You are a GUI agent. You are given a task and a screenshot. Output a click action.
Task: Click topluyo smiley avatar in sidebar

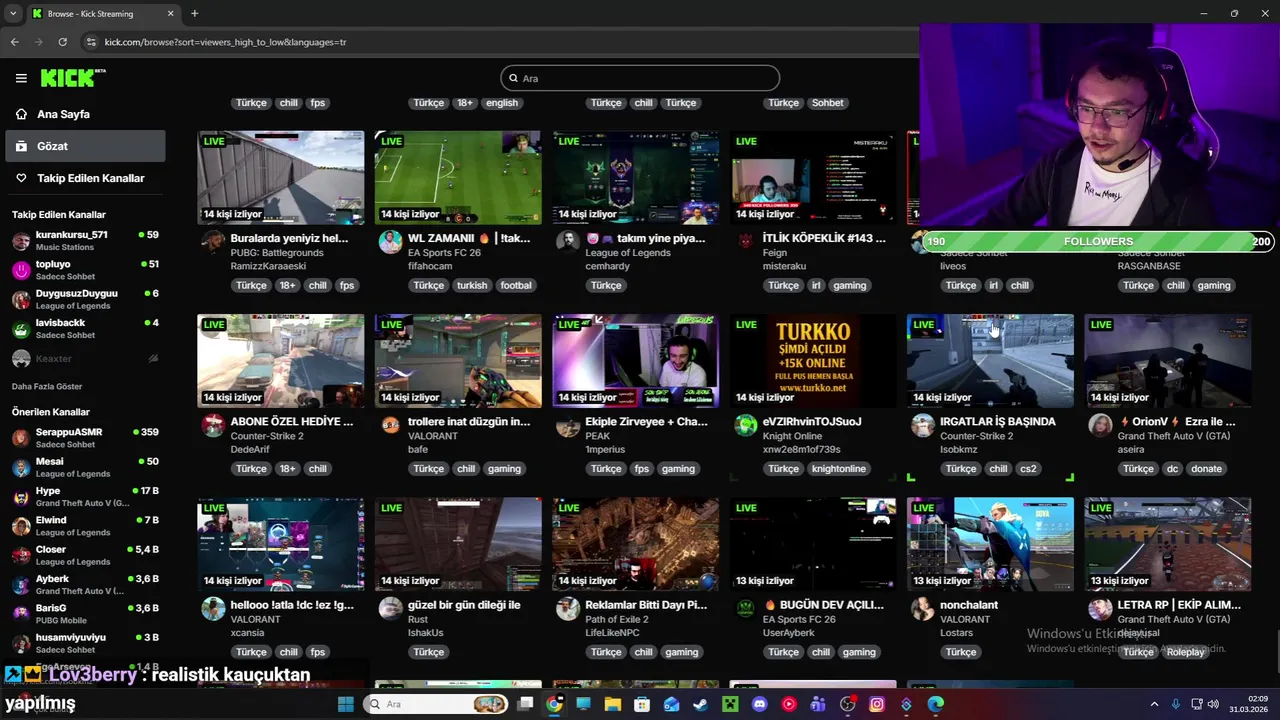click(21, 270)
